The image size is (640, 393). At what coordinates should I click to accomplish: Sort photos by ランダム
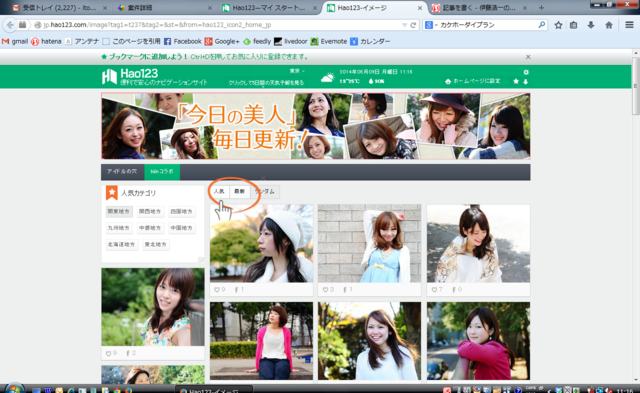(265, 191)
